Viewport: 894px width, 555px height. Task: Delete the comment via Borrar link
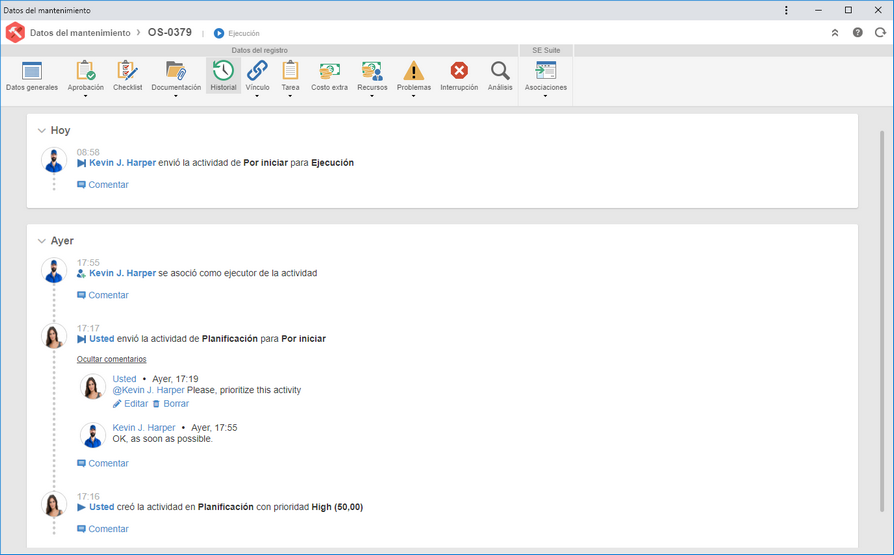click(176, 404)
